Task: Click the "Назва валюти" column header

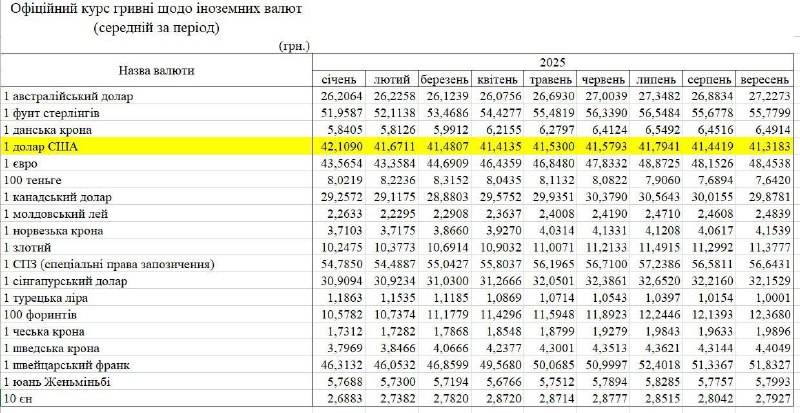Action: click(156, 70)
